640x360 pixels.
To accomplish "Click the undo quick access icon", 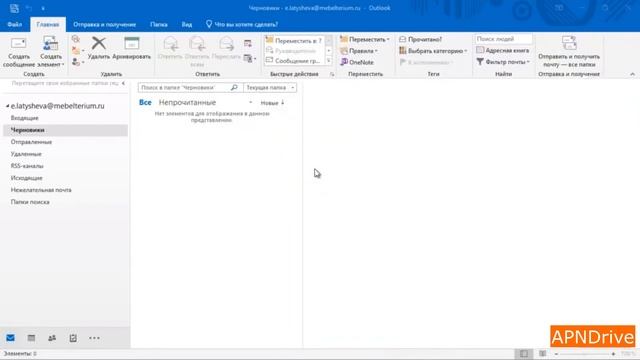I will pyautogui.click(x=29, y=8).
